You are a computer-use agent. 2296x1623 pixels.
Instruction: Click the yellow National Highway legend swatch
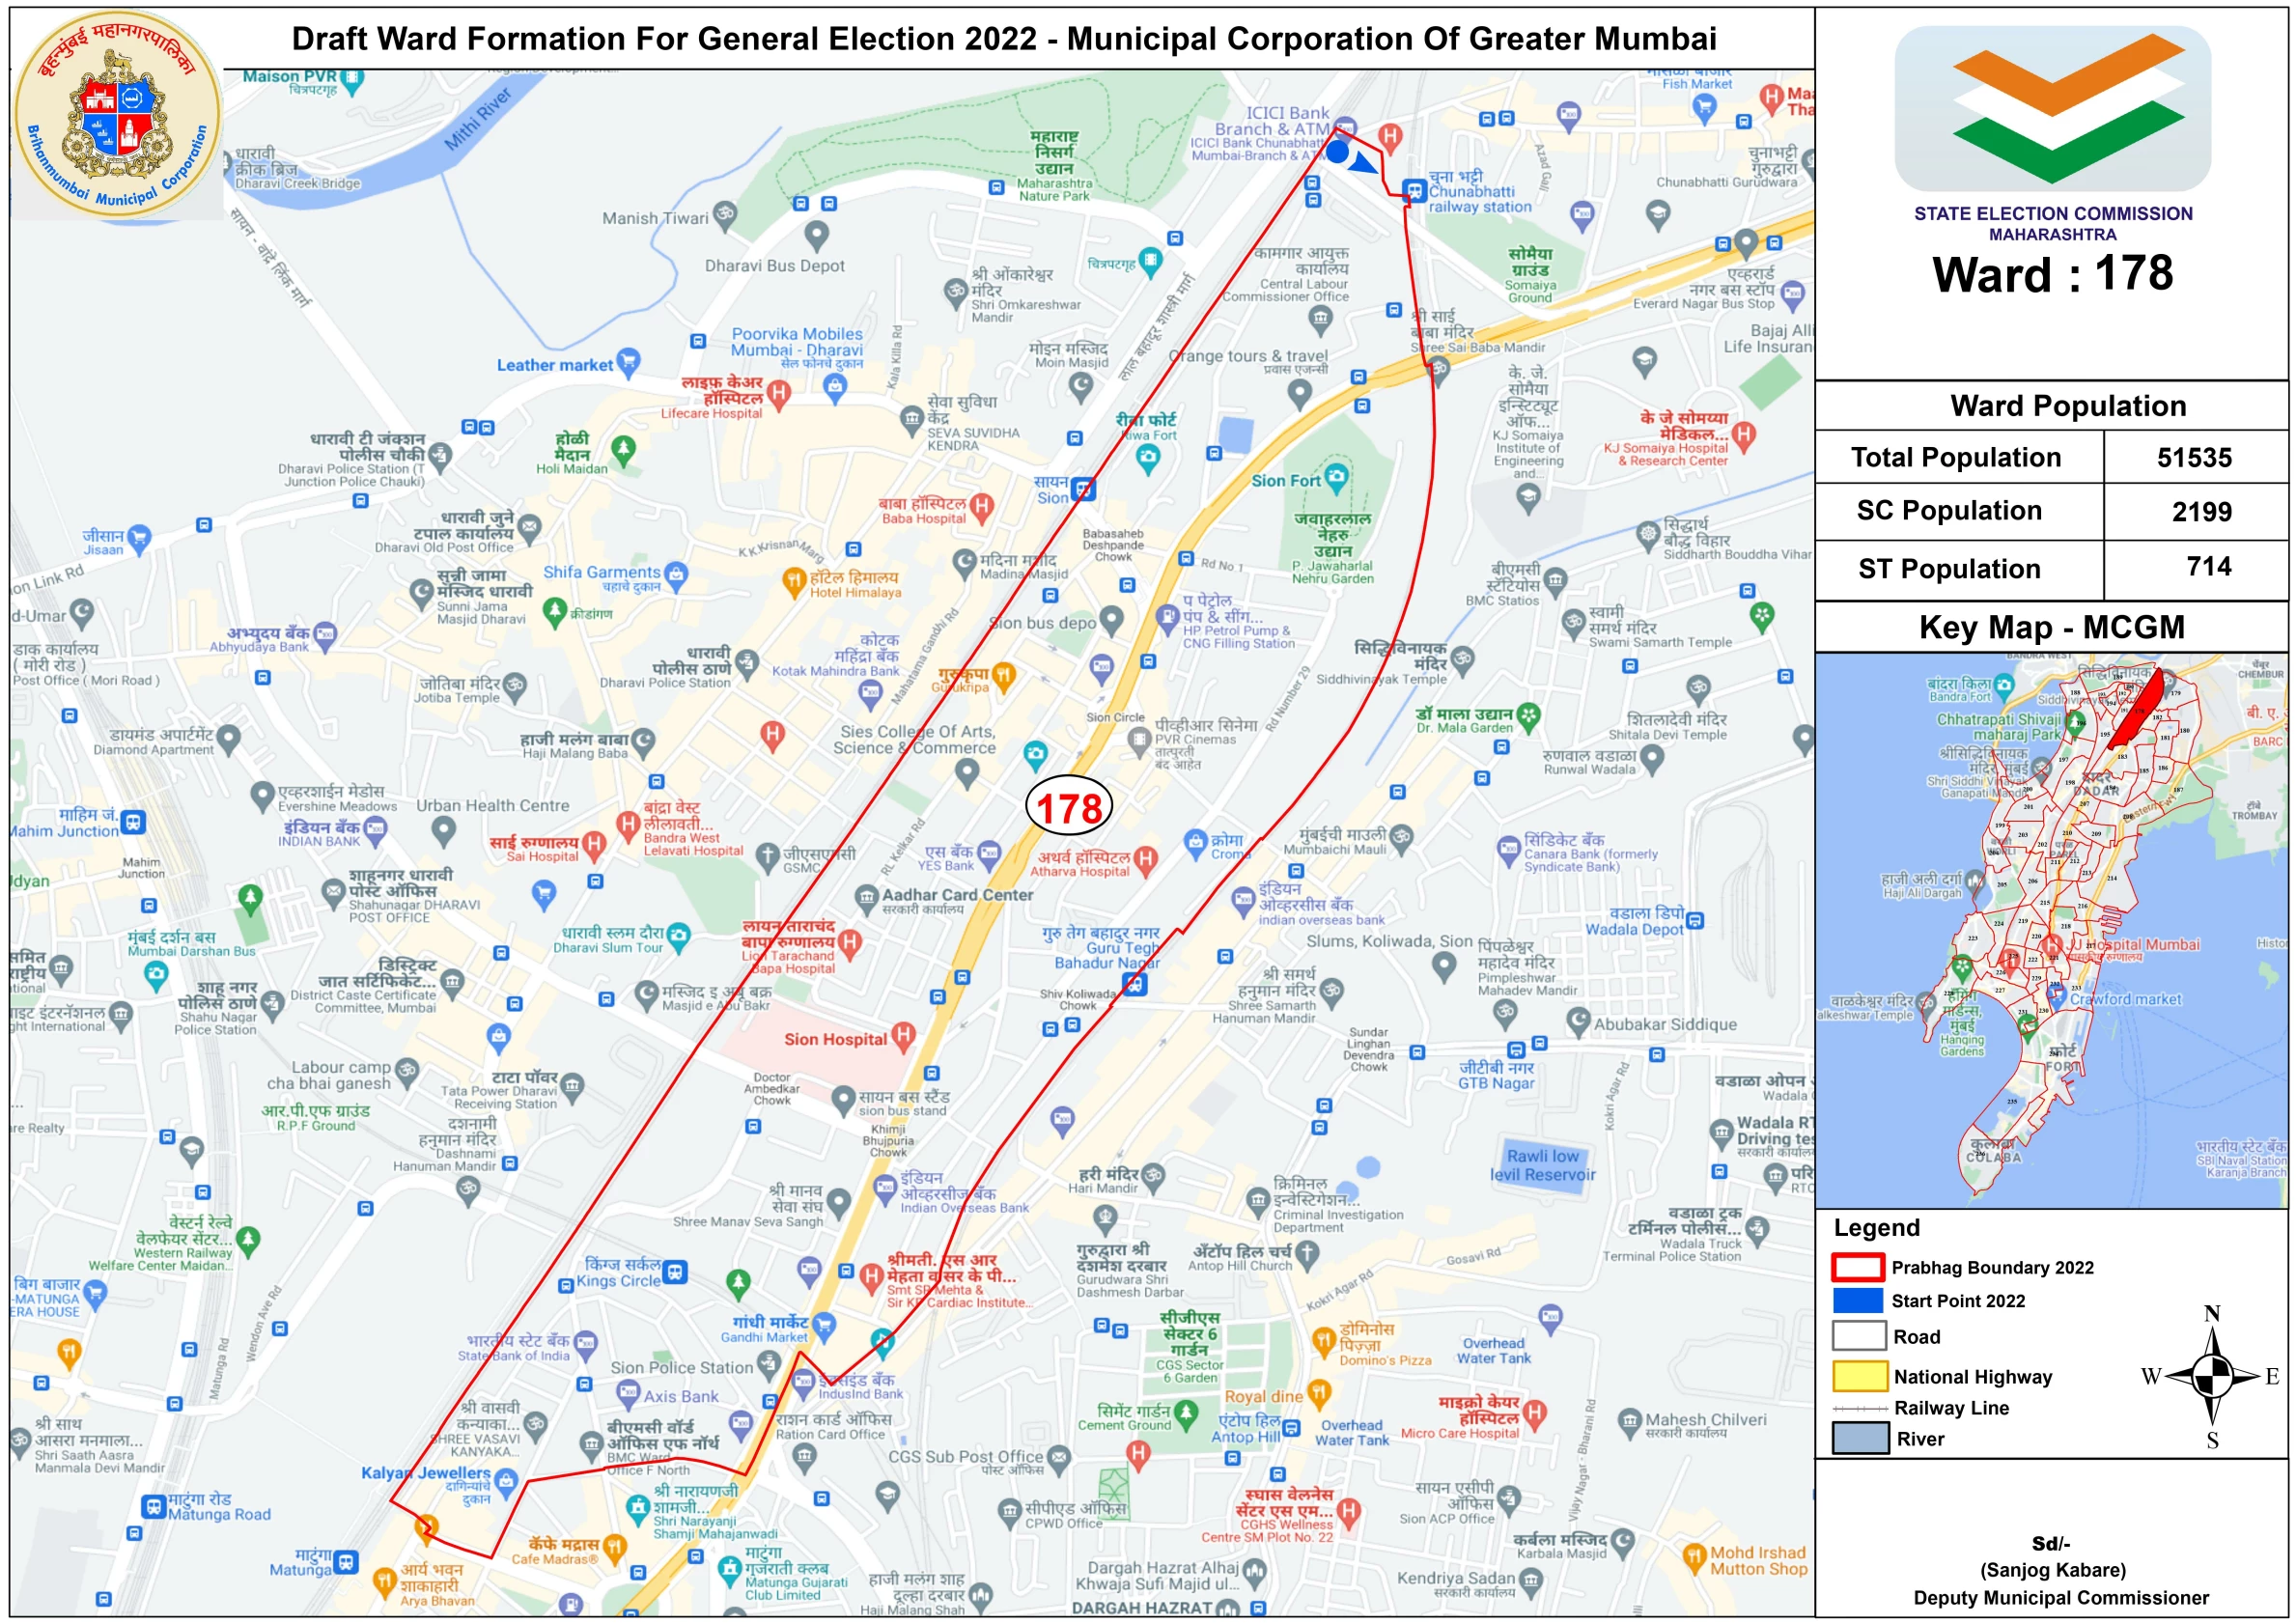pos(1860,1376)
